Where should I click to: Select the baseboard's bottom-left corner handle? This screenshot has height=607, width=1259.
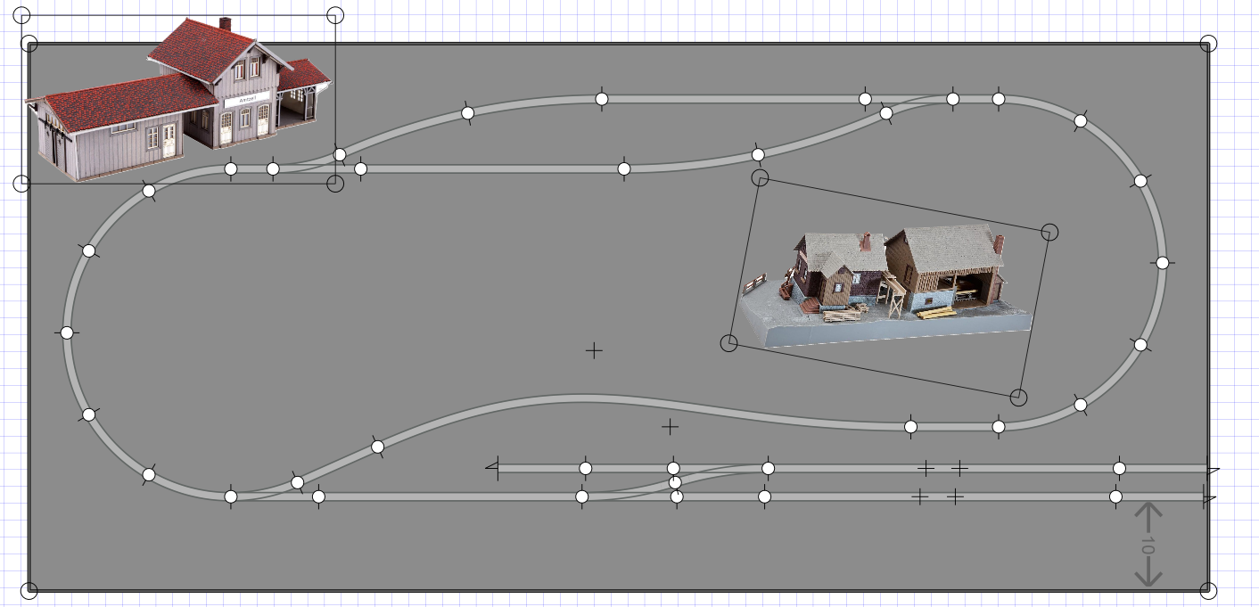[30, 590]
